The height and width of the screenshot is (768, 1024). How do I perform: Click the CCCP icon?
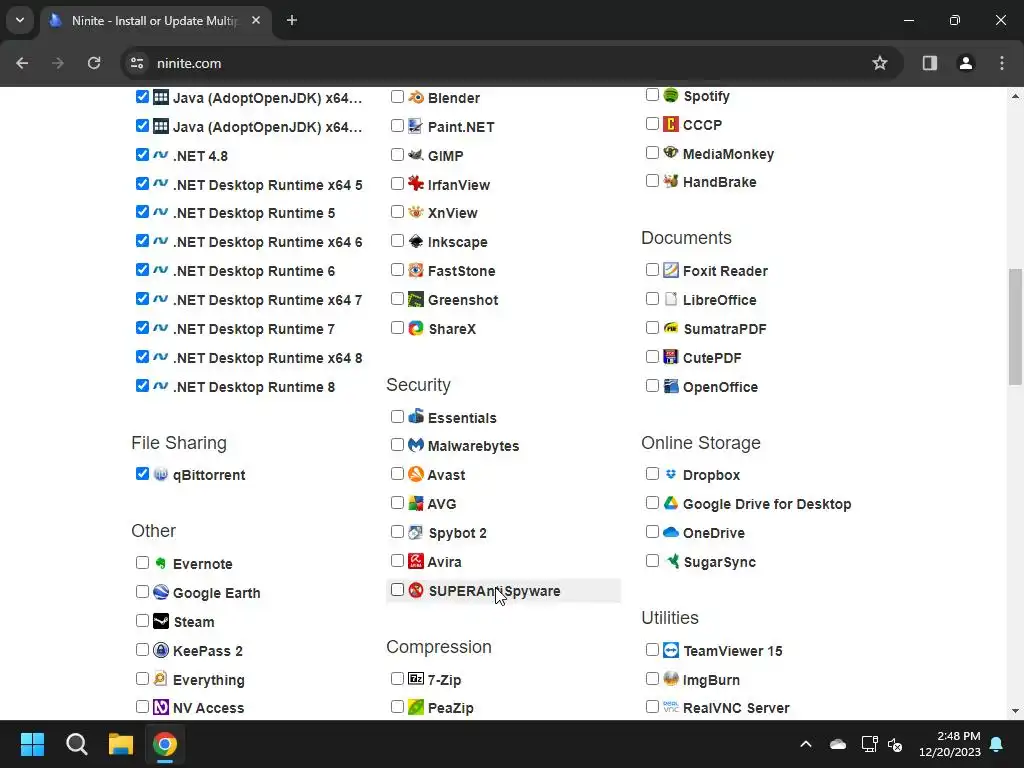[671, 123]
